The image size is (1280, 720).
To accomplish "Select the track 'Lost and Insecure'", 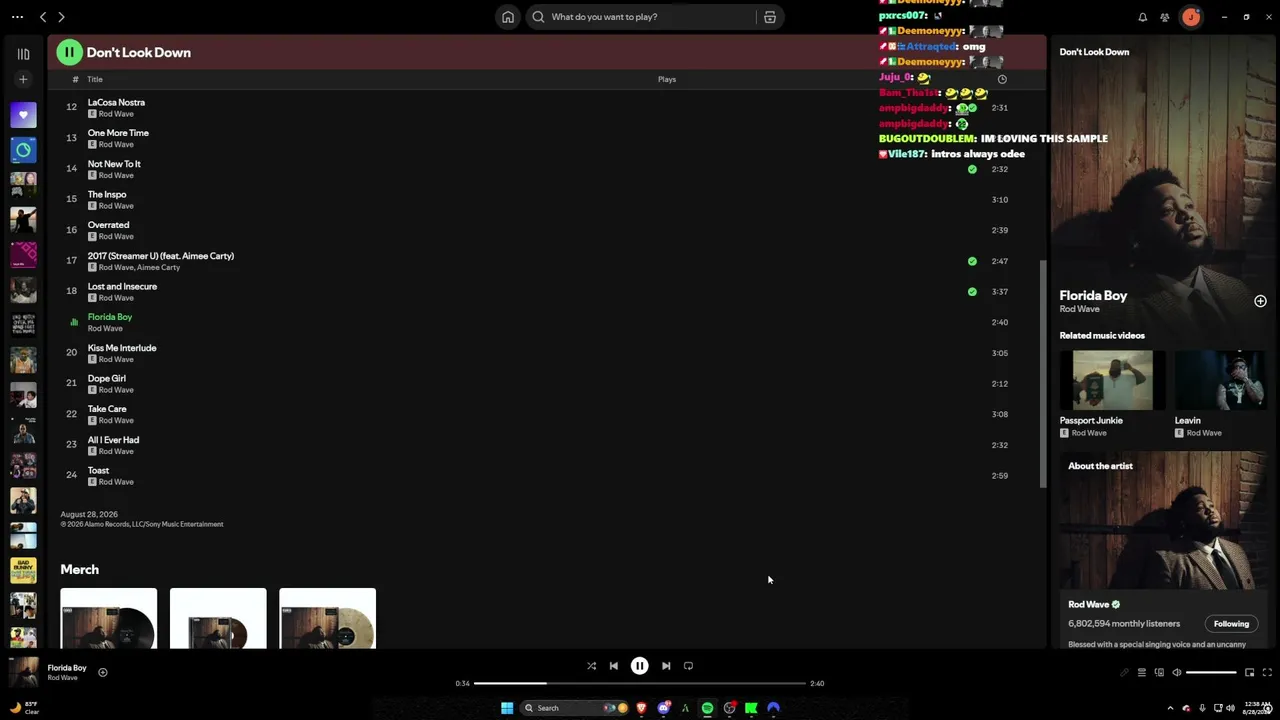I will [x=122, y=287].
